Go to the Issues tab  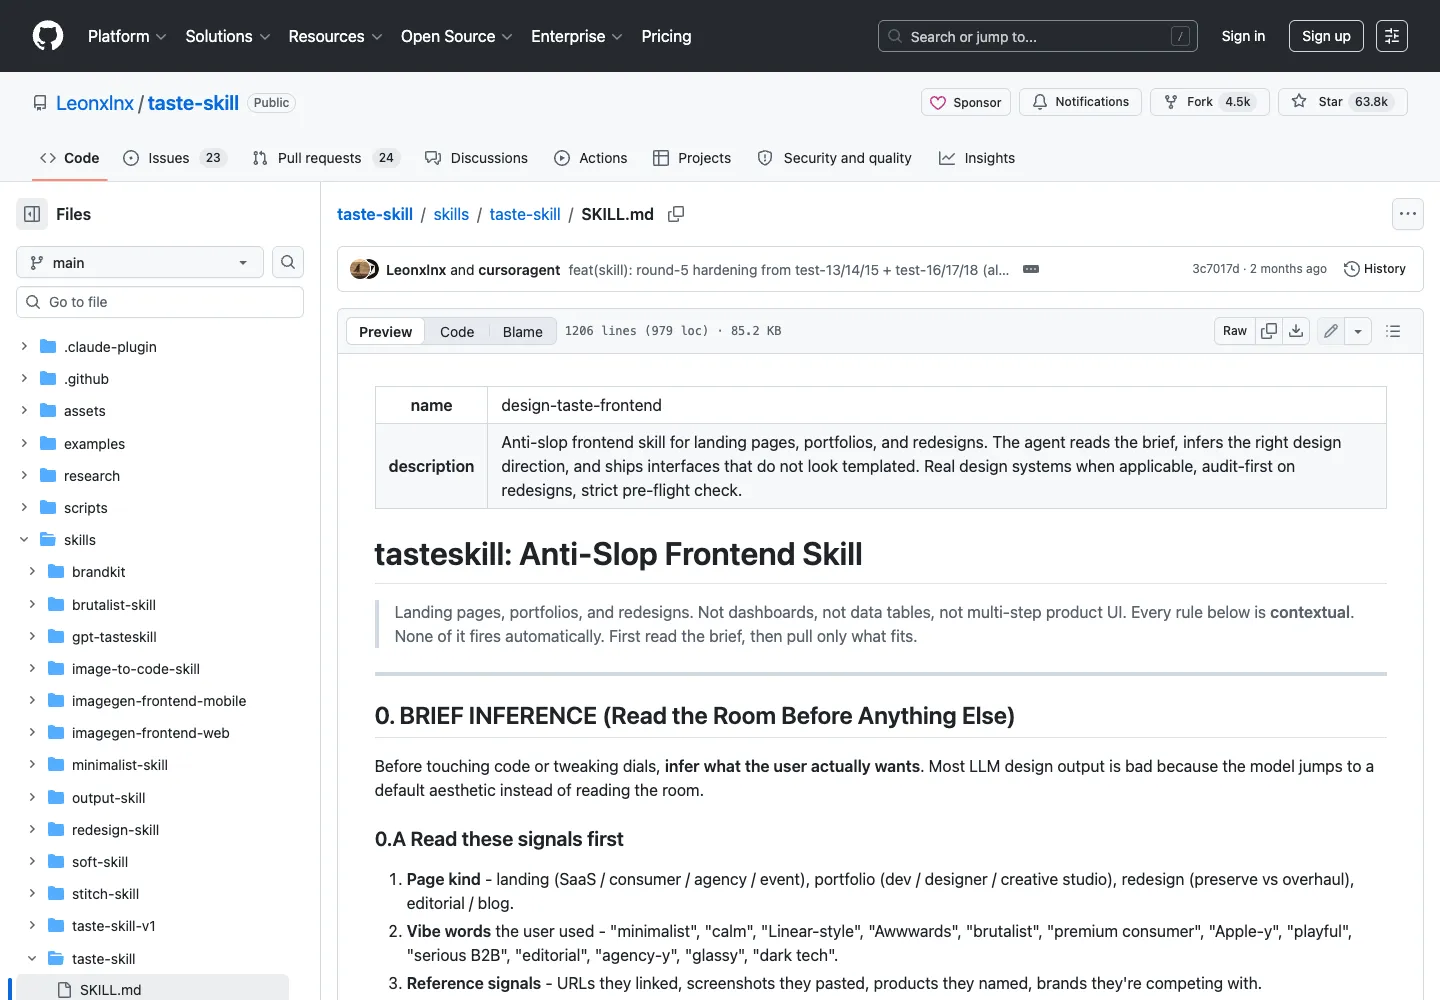tap(175, 158)
